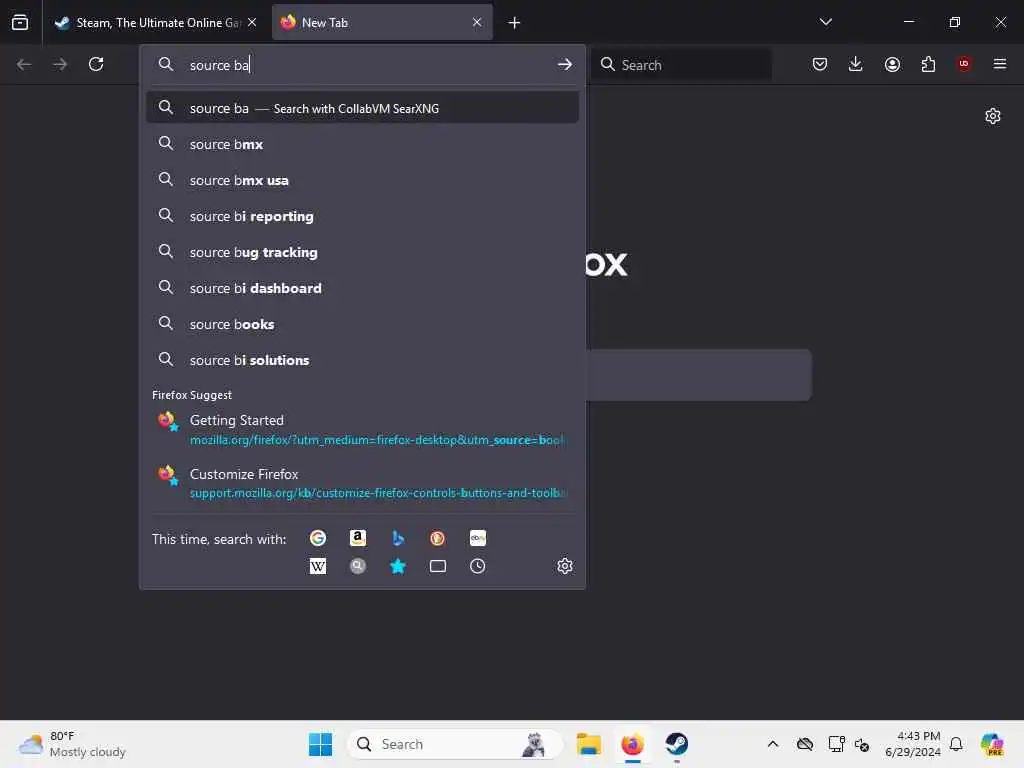Select 'source ba' Search with CollabVM SearXNG
Screen dimensions: 1024x768
point(362,108)
